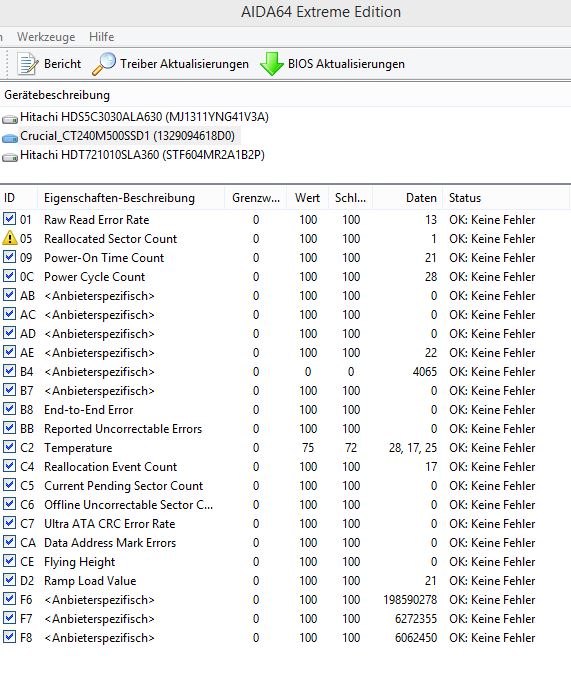
Task: Open the Werkzeuge menu
Action: click(x=46, y=37)
